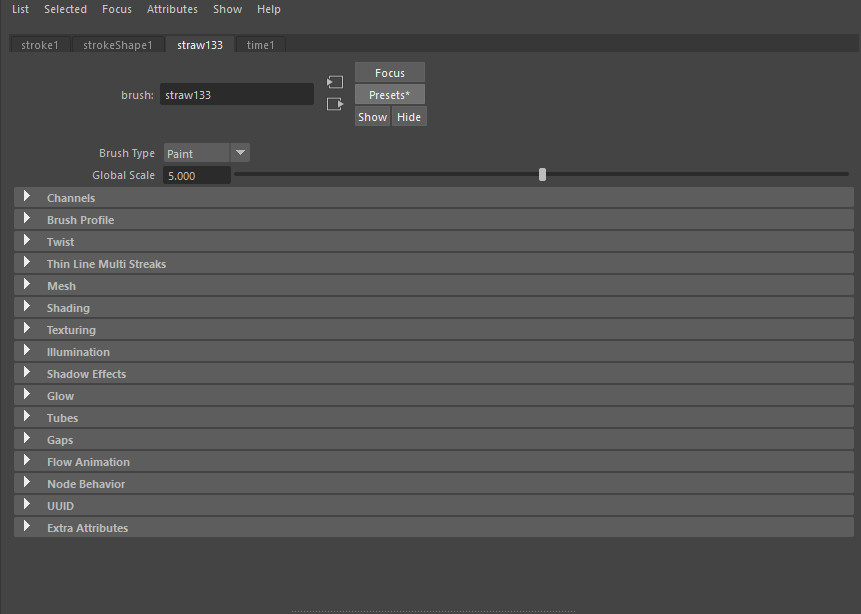Expand the Channels section
The image size is (861, 614).
pyautogui.click(x=434, y=198)
